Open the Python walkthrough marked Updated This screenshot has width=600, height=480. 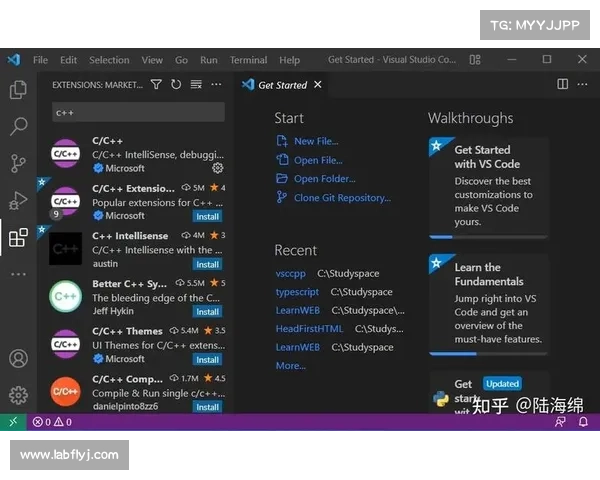click(x=489, y=392)
